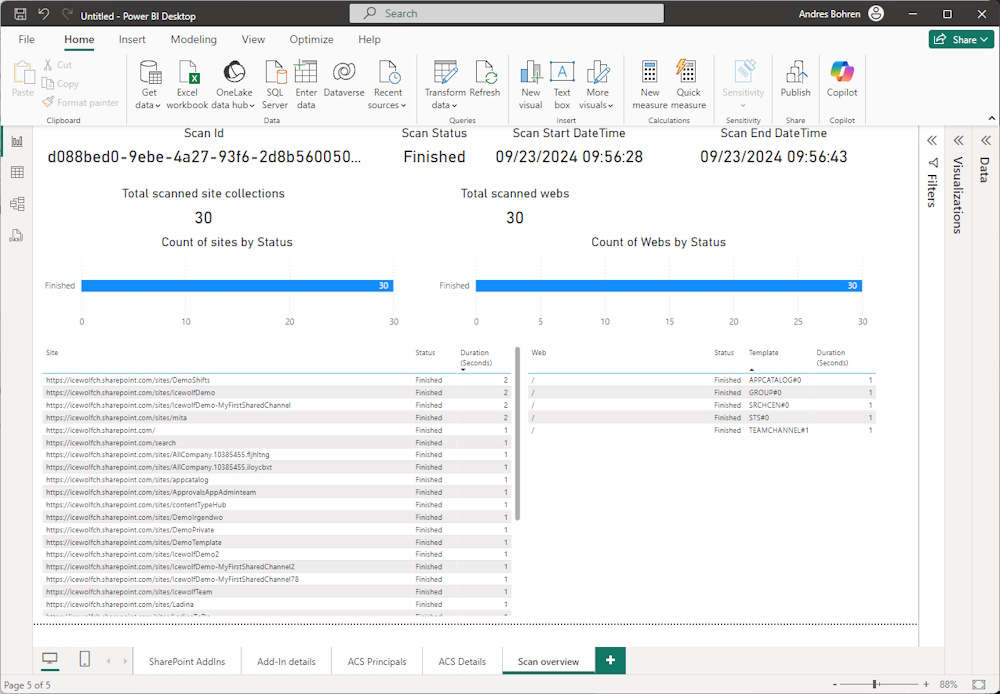Switch to the Insert ribbon tab

pos(132,40)
